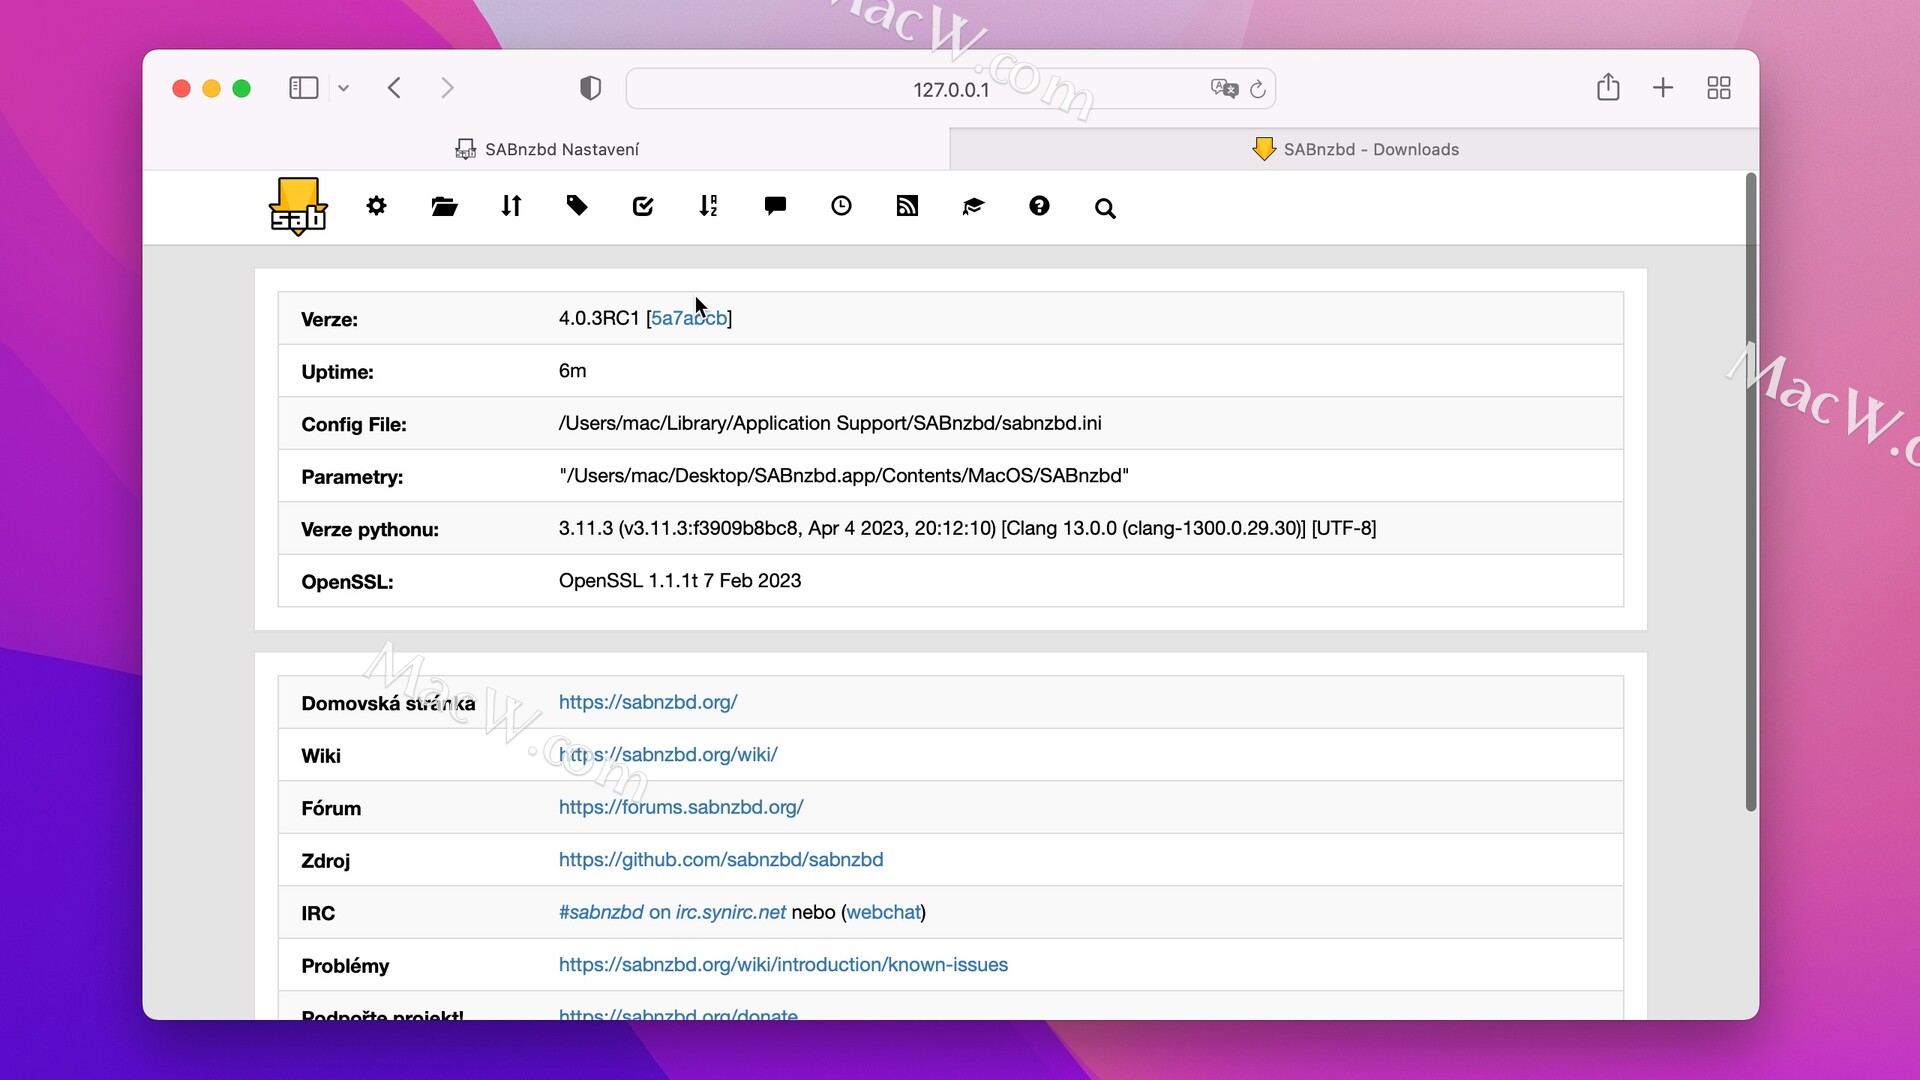
Task: Open Servers settings arrows icon
Action: (511, 206)
